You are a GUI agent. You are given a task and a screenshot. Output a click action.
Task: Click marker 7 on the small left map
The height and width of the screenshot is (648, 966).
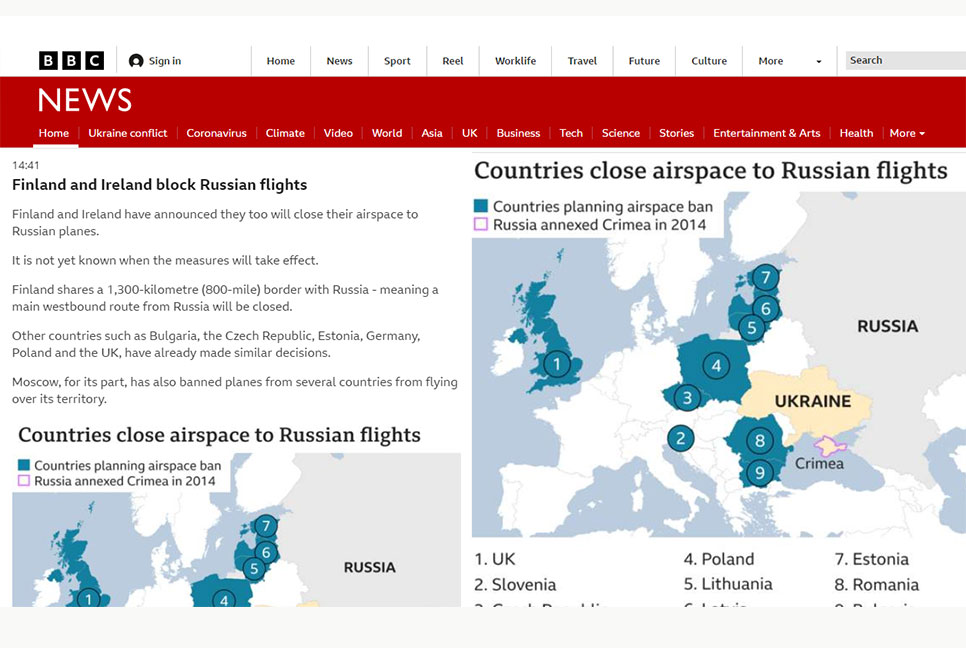[x=266, y=526]
